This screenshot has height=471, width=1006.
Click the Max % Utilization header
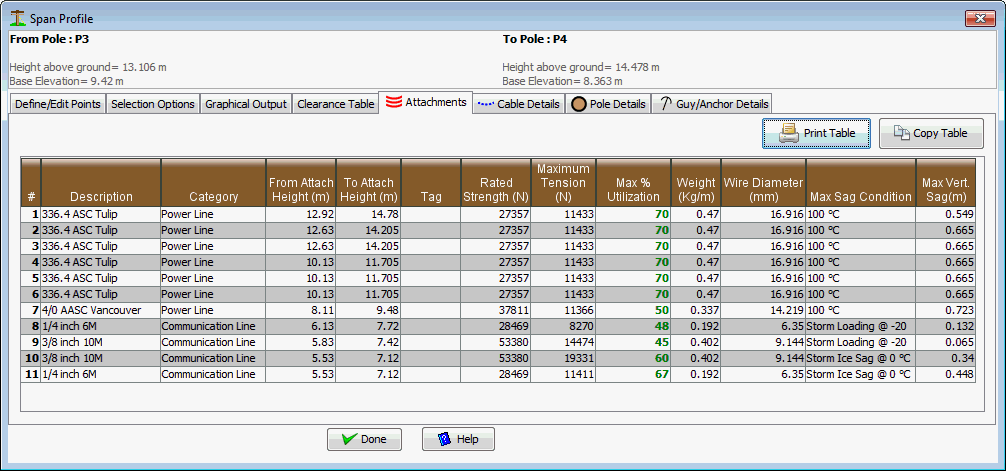pyautogui.click(x=633, y=182)
